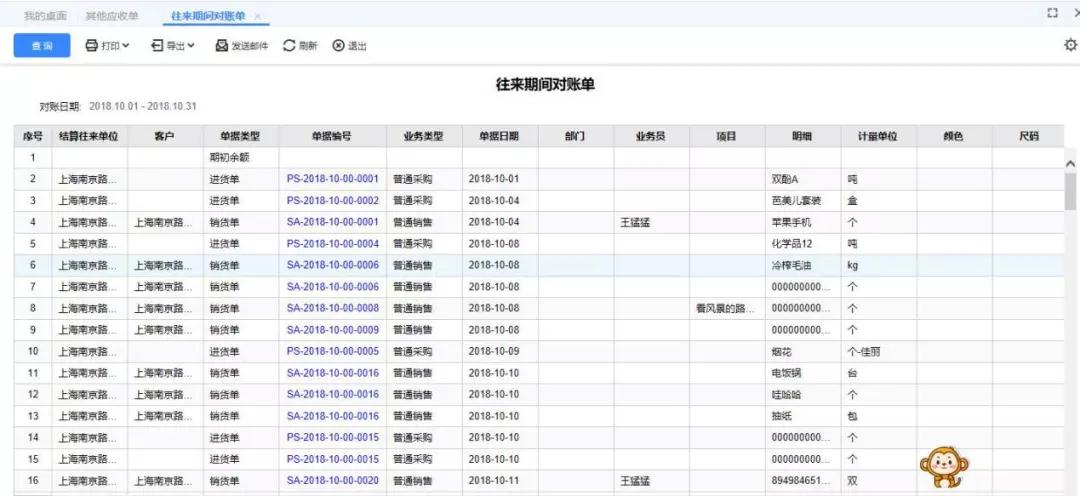Click the scrollbar up arrow
Screen dimensions: 1080x496
(x=1070, y=164)
